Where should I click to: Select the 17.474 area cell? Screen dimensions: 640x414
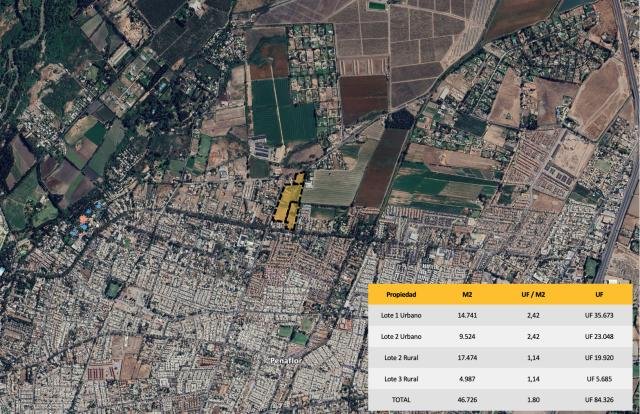click(x=467, y=358)
